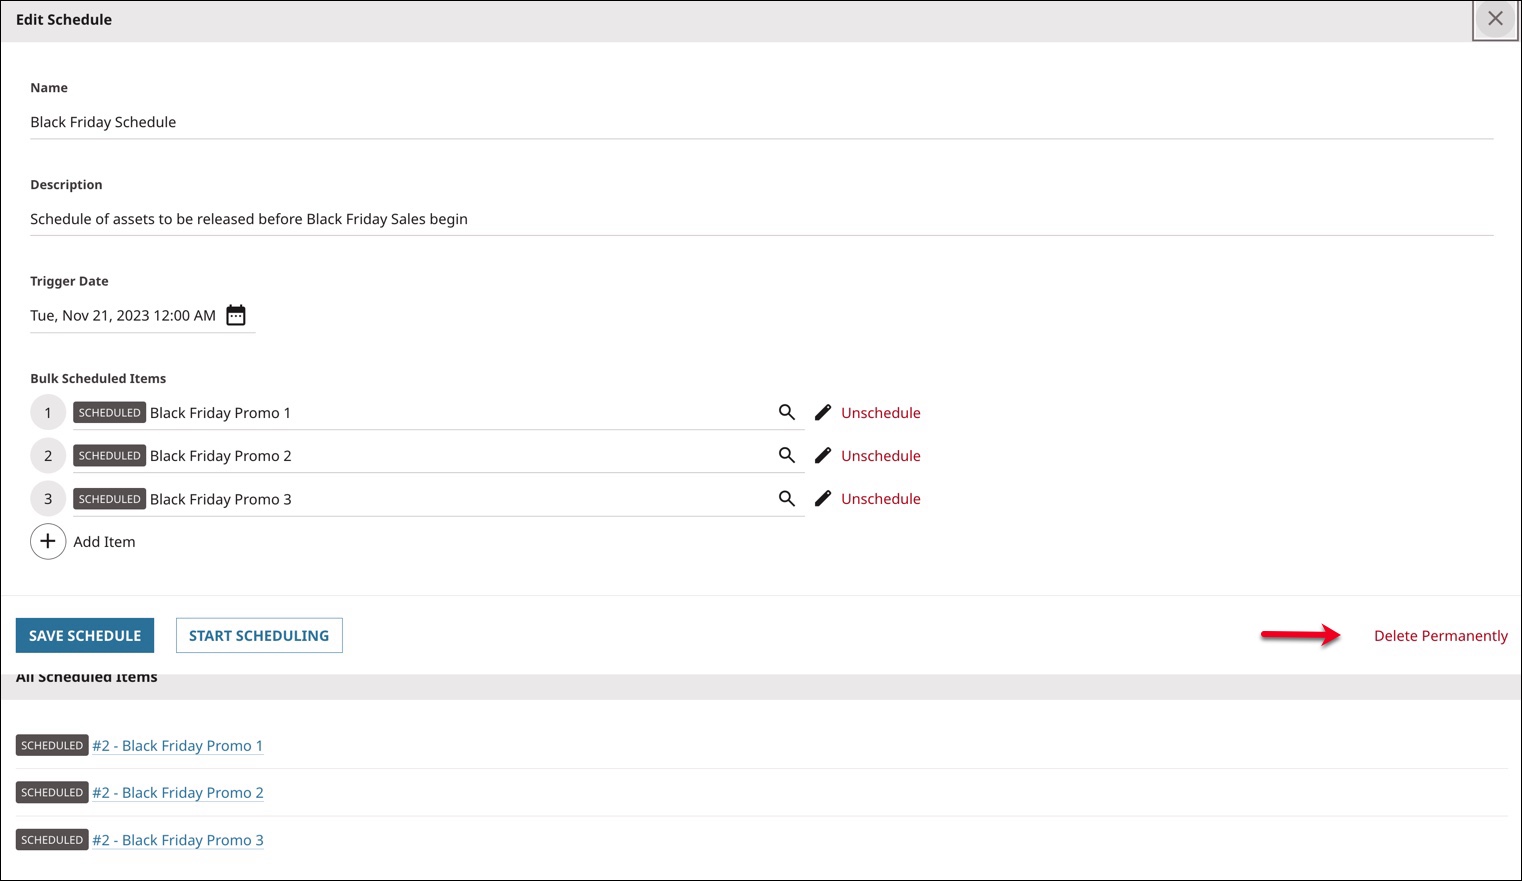Select Black Friday Promo 1 bulk item field
The height and width of the screenshot is (881, 1522).
[x=438, y=413]
